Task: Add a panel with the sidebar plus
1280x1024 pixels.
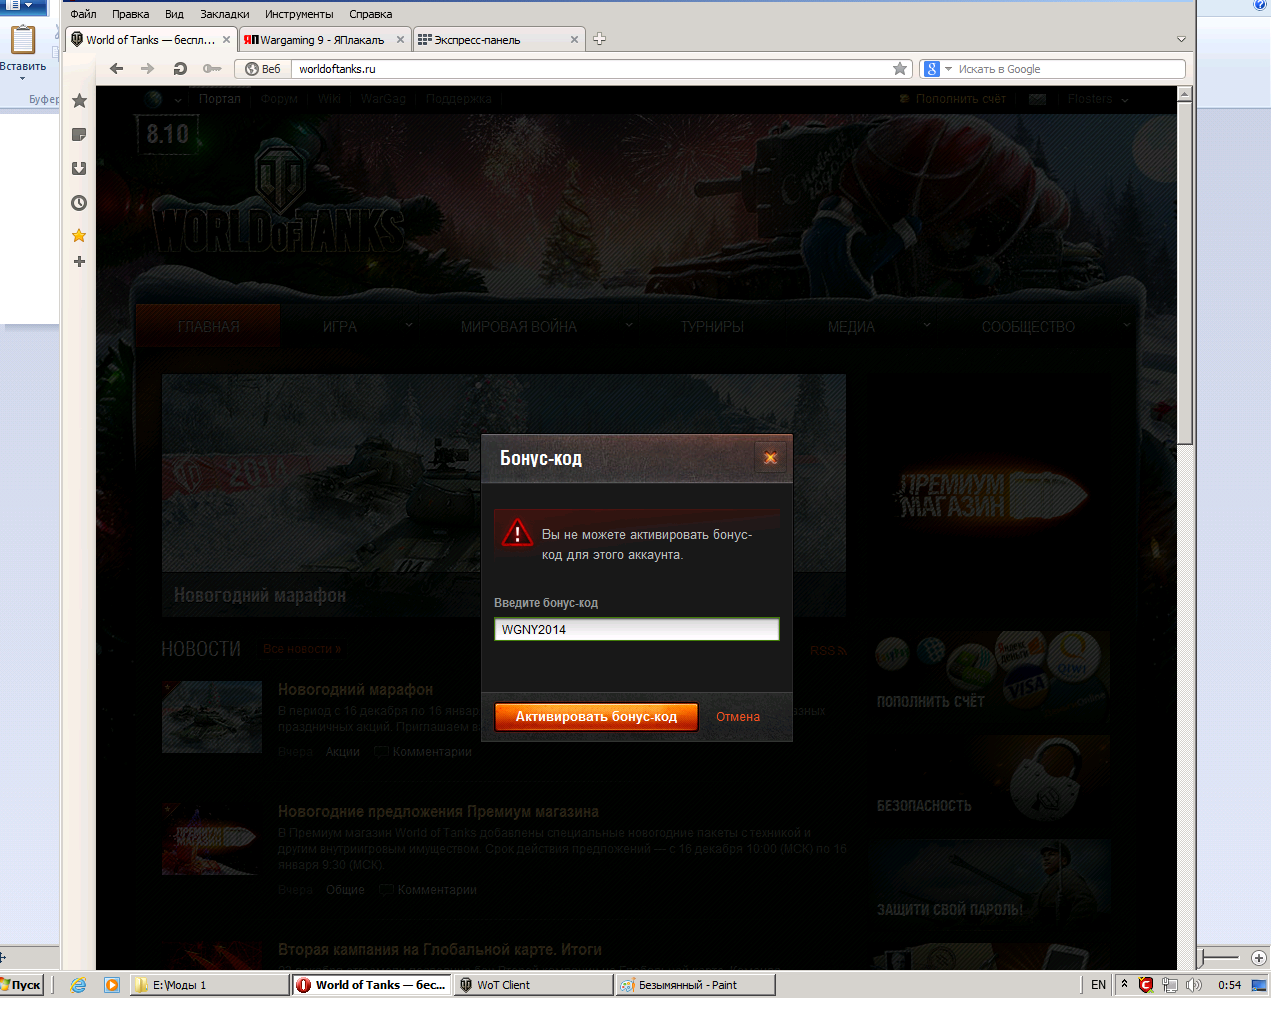Action: coord(79,262)
